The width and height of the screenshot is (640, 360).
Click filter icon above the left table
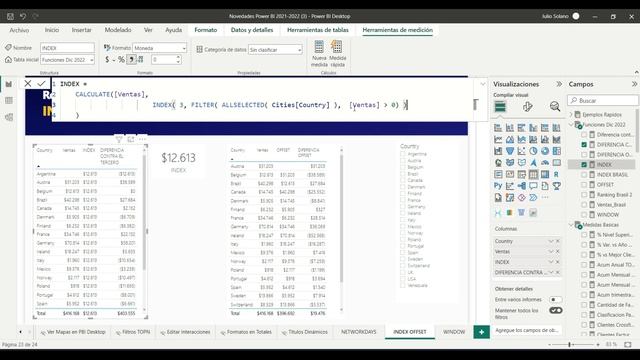click(119, 140)
